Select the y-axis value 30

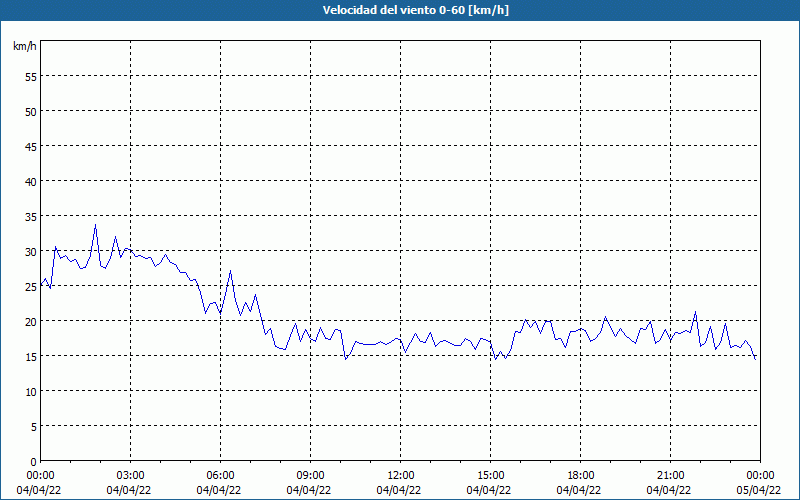[31, 252]
